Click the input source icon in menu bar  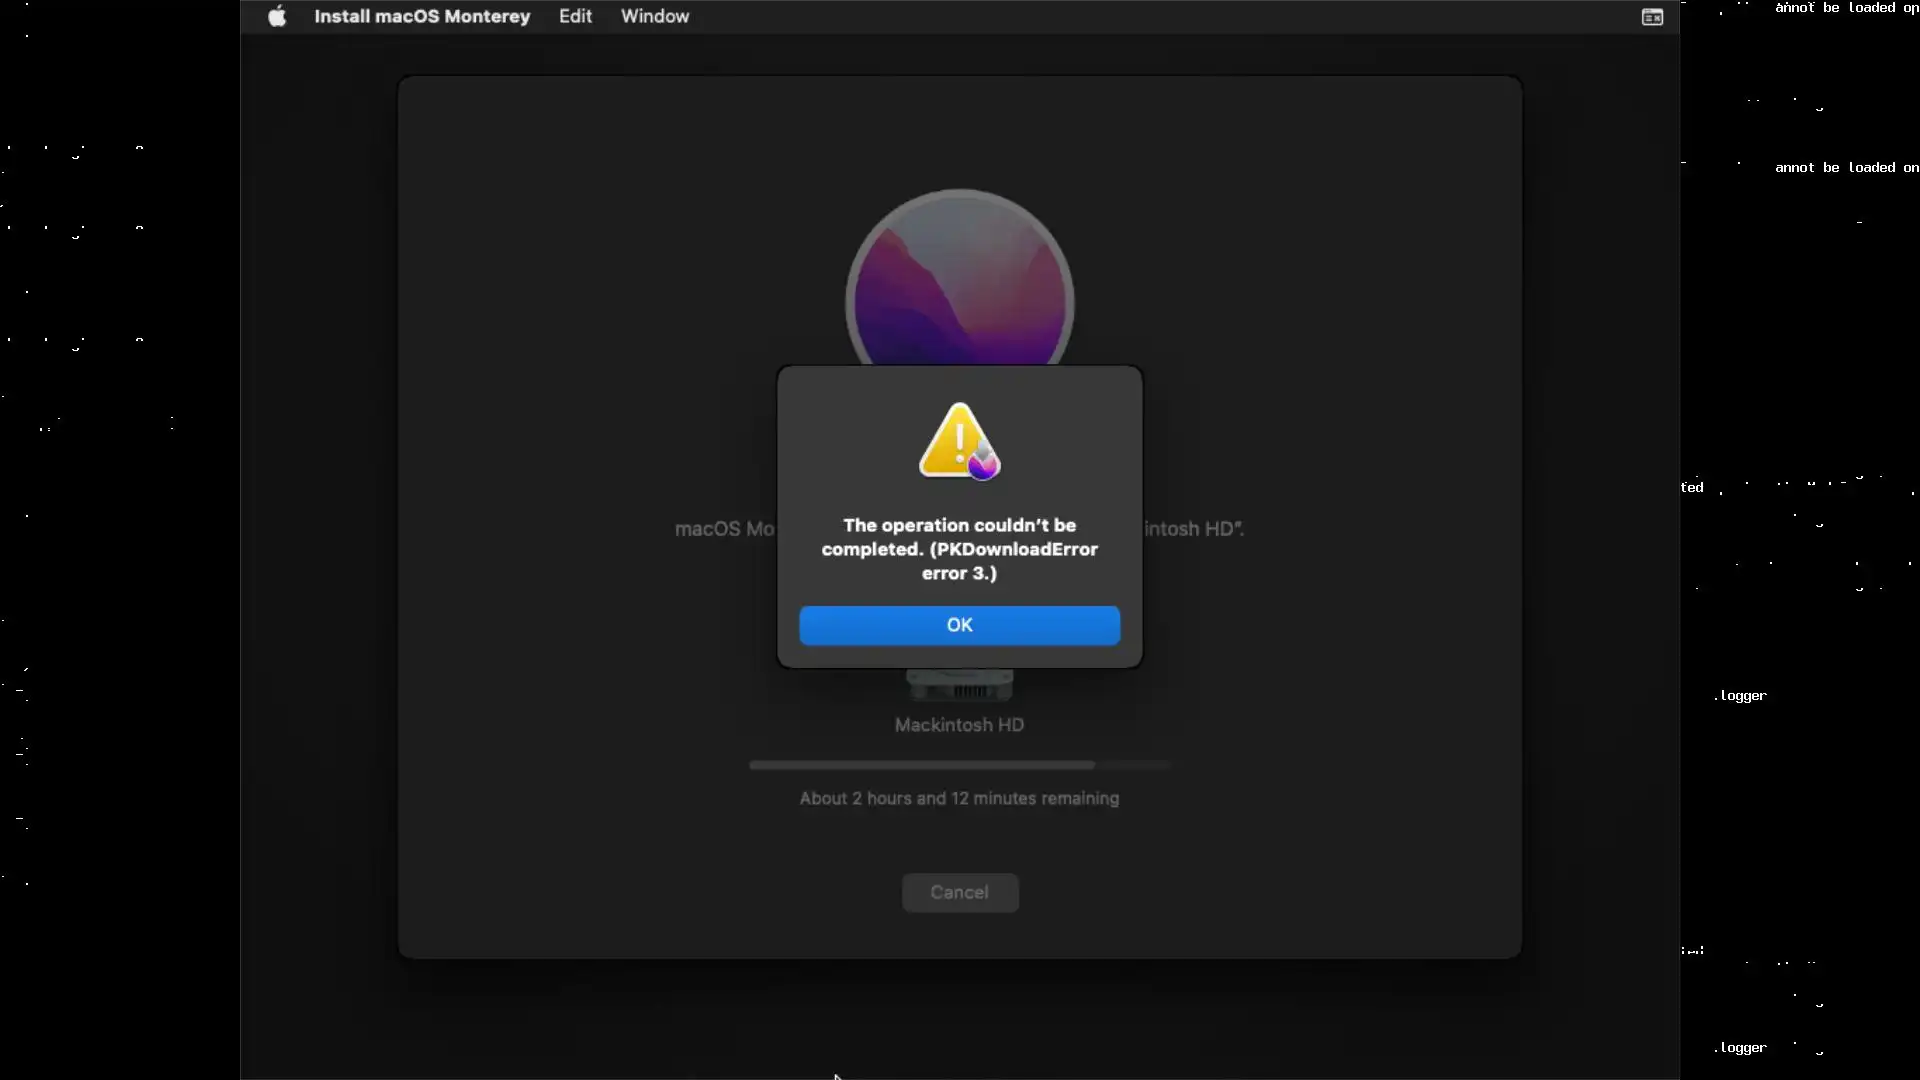1652,17
